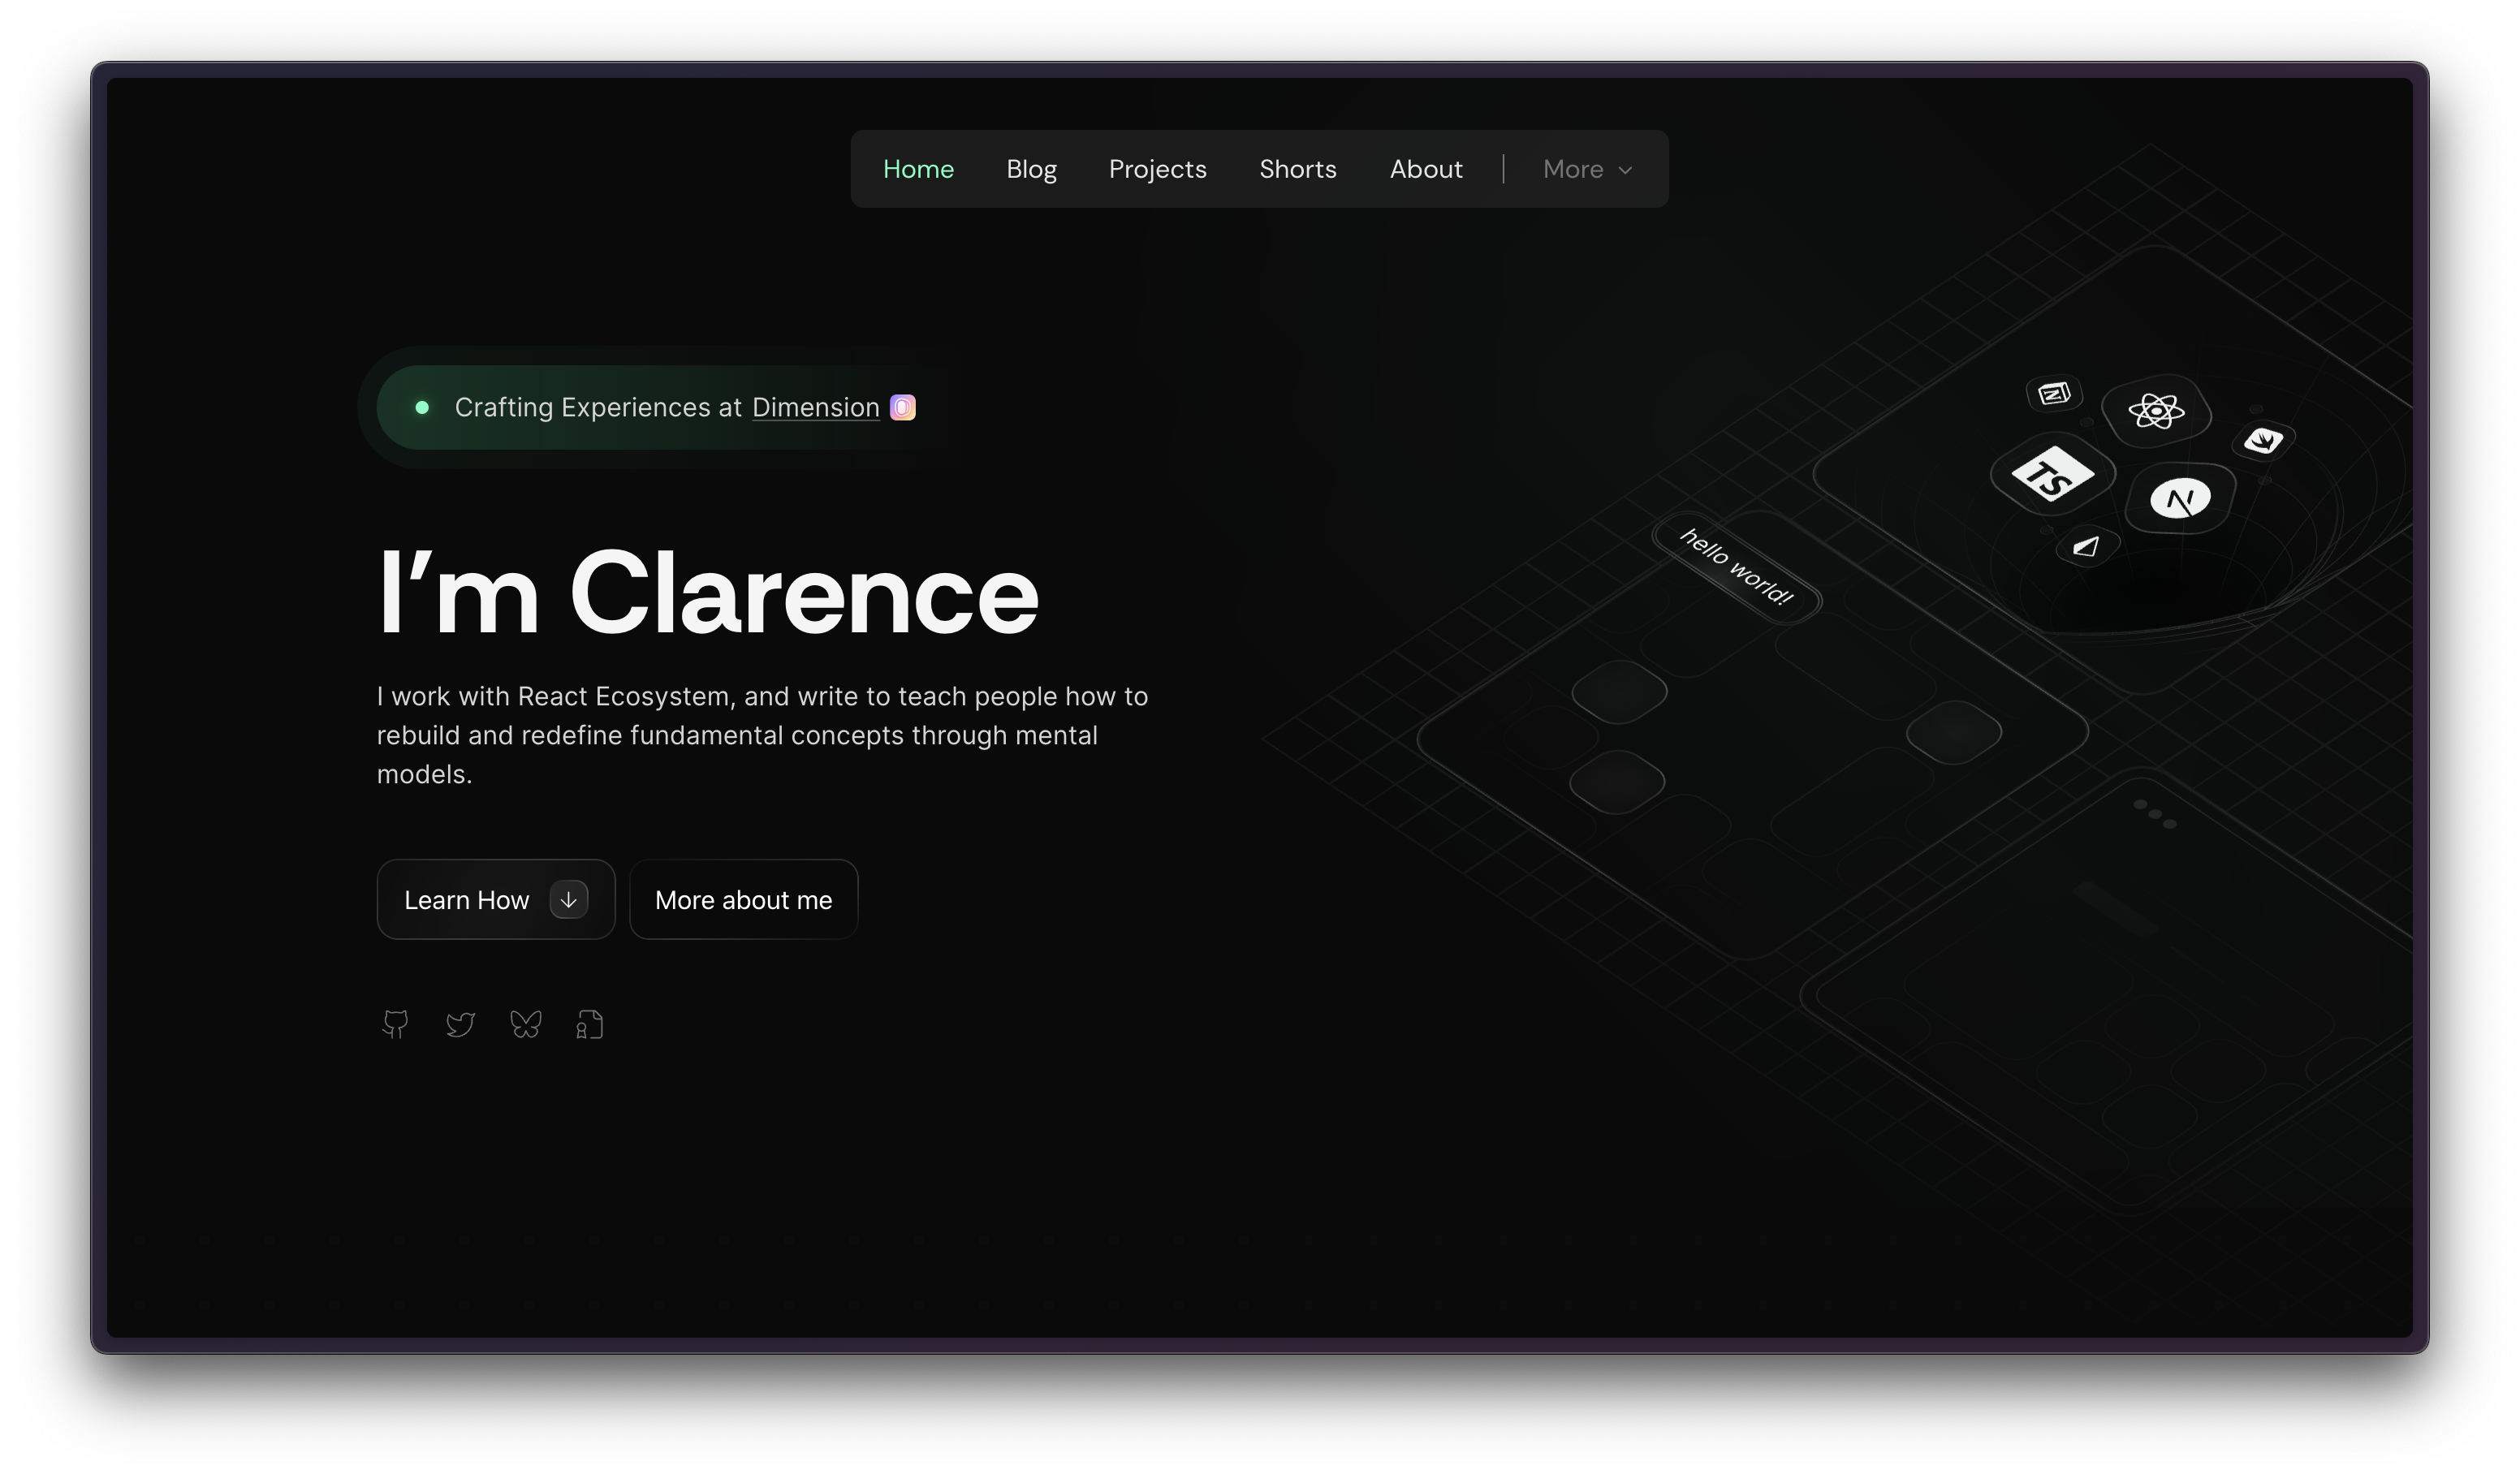The image size is (2520, 1474).
Task: Click the Crafting Experiences at text
Action: point(598,407)
